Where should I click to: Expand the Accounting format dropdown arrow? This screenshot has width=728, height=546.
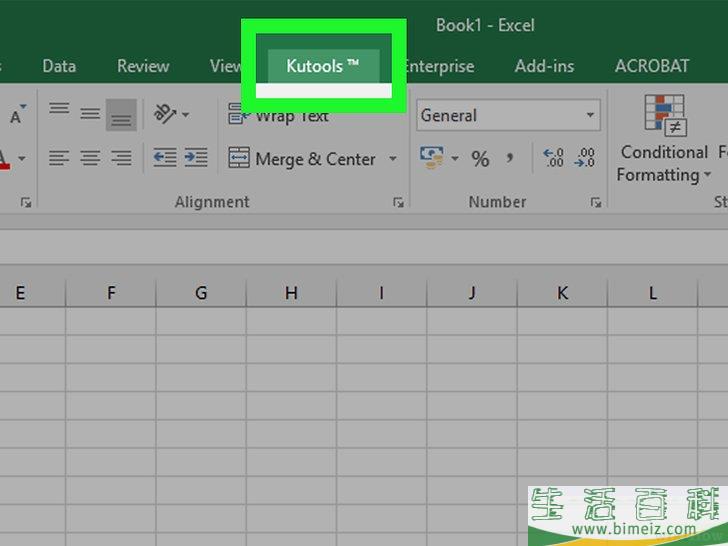455,159
